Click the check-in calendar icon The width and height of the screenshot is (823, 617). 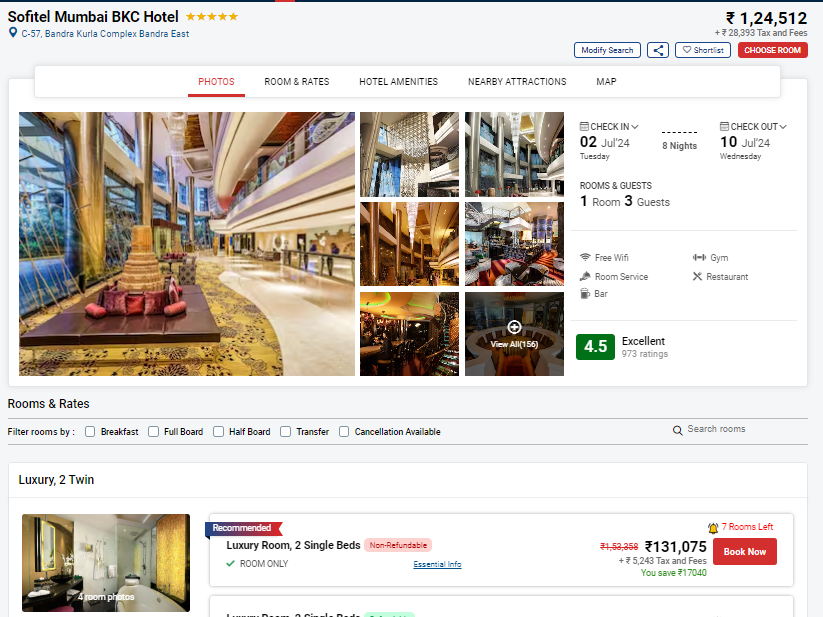[x=584, y=126]
